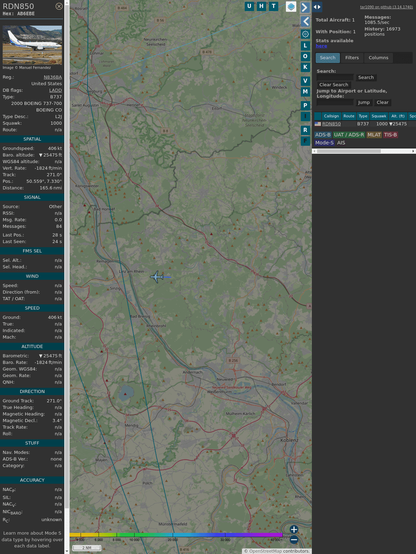Click the R map button
416x554 pixels.
pos(305,130)
